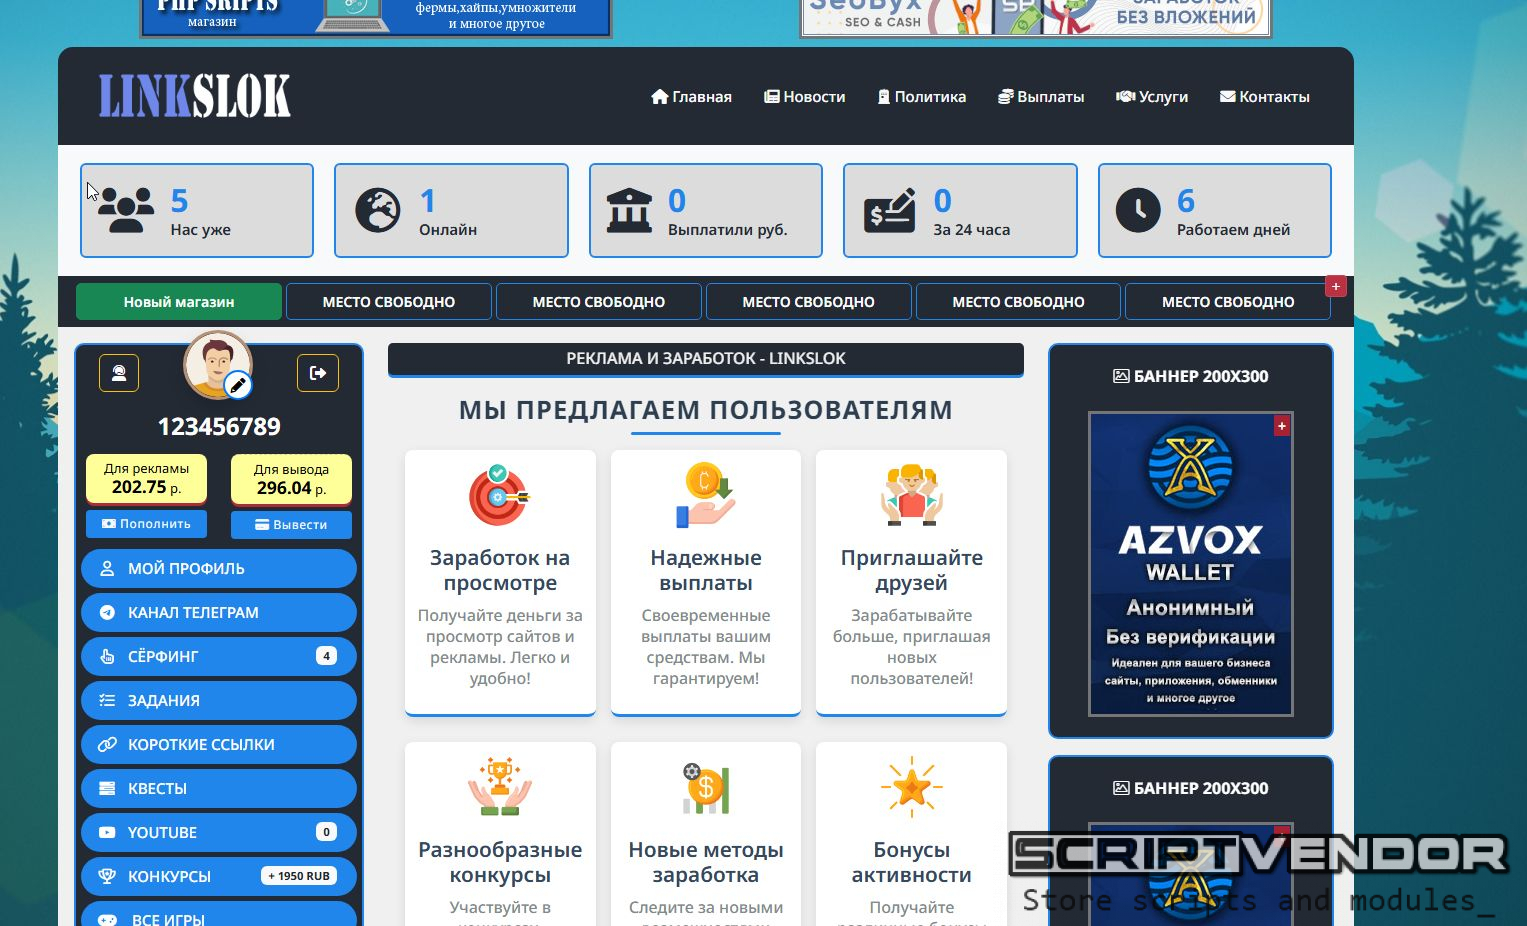Open the КОНКУРСЫ section
The image size is (1527, 926).
click(x=219, y=876)
